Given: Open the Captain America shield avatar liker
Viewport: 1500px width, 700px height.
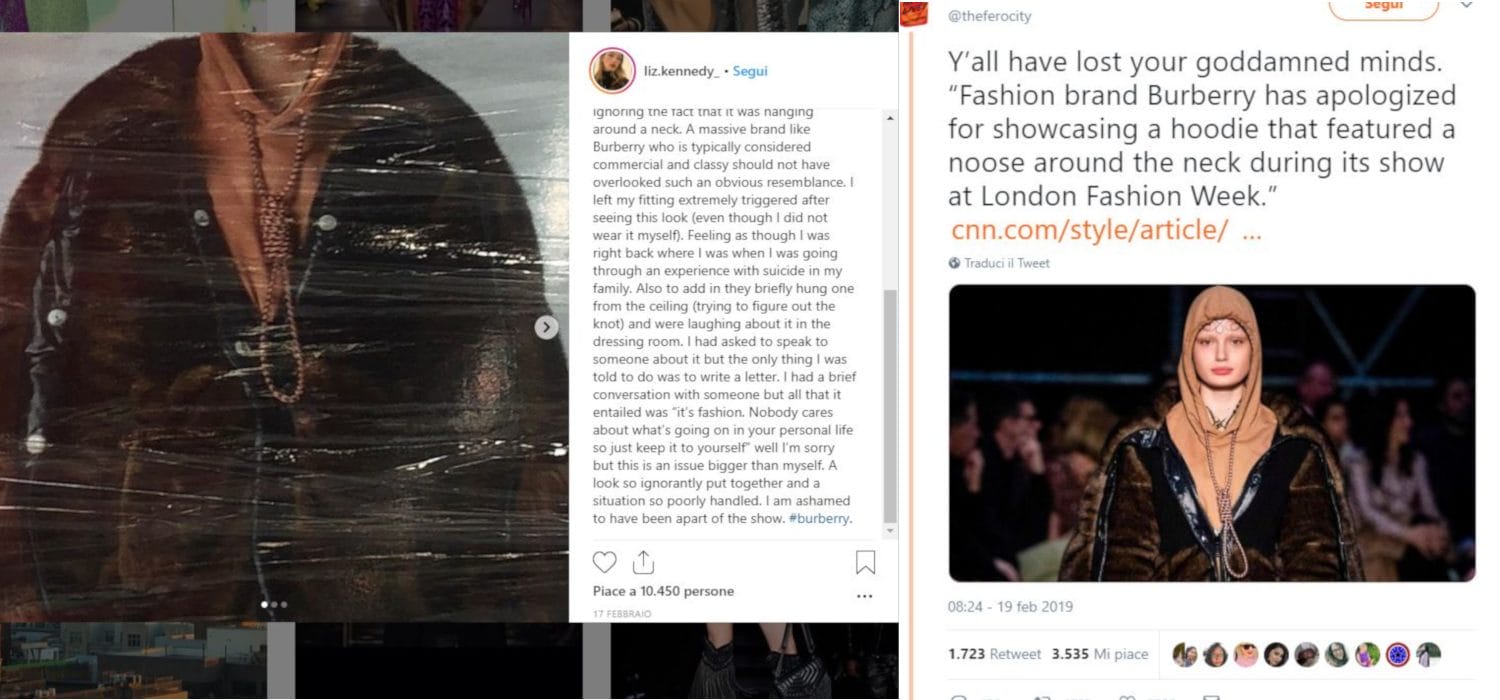Looking at the screenshot, I should coord(1397,655).
